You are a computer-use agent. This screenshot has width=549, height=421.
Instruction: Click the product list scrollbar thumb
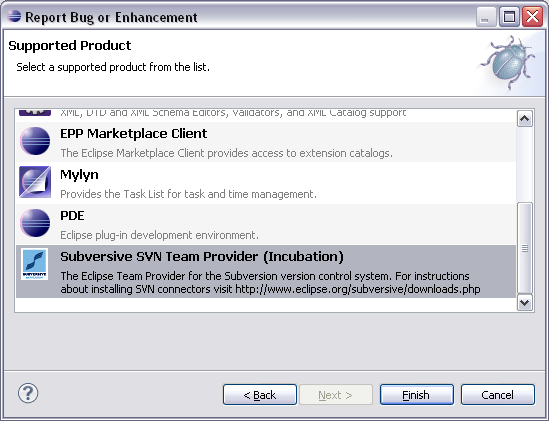[x=524, y=248]
